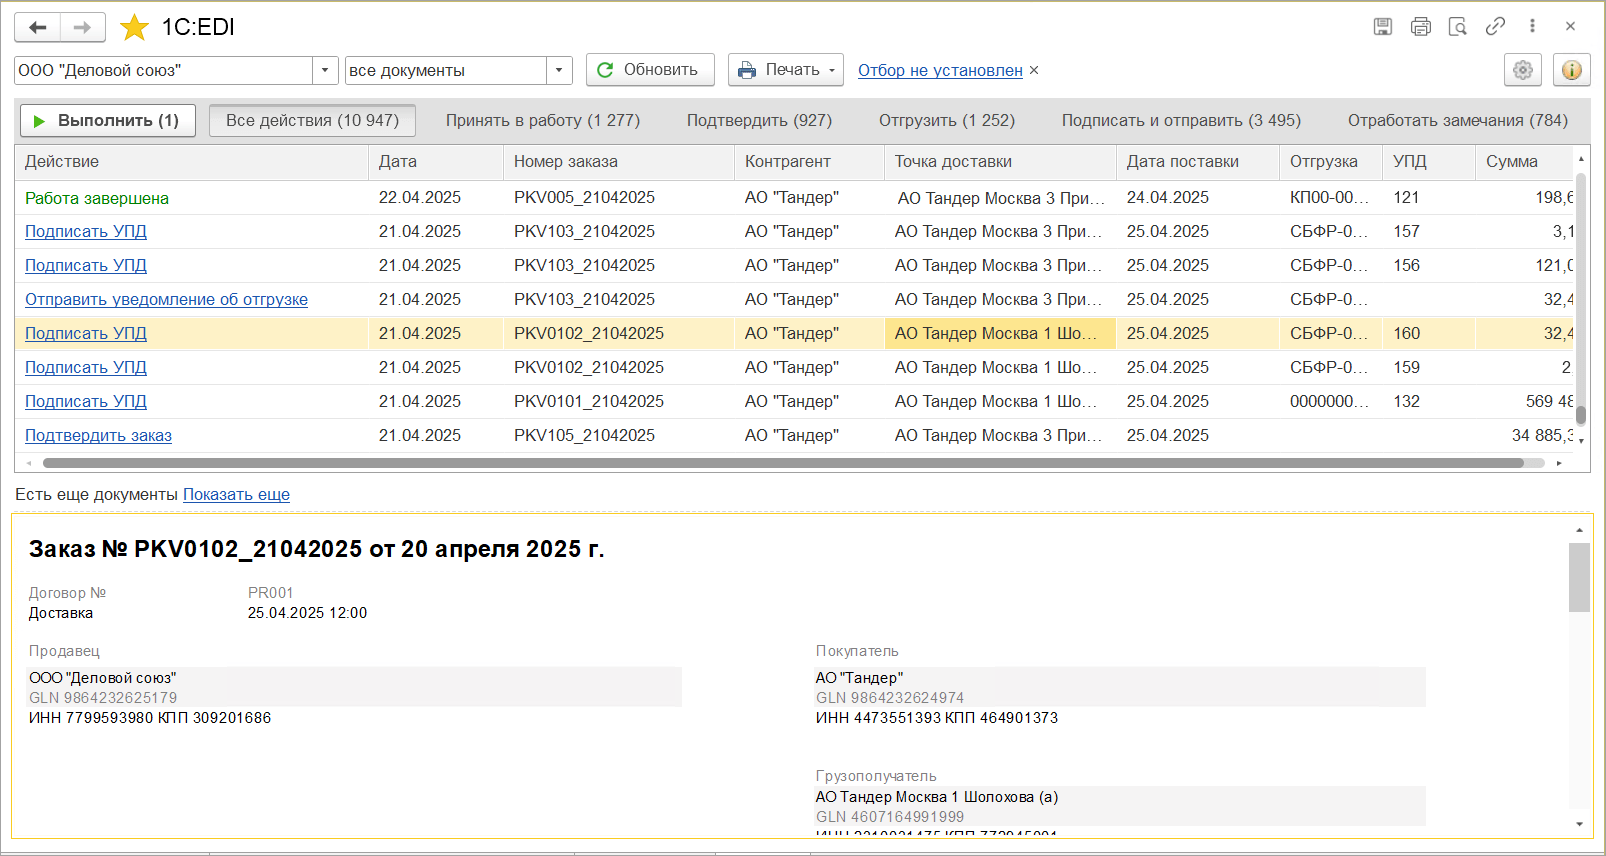This screenshot has width=1606, height=856.
Task: Click the save diskette icon
Action: click(1383, 27)
